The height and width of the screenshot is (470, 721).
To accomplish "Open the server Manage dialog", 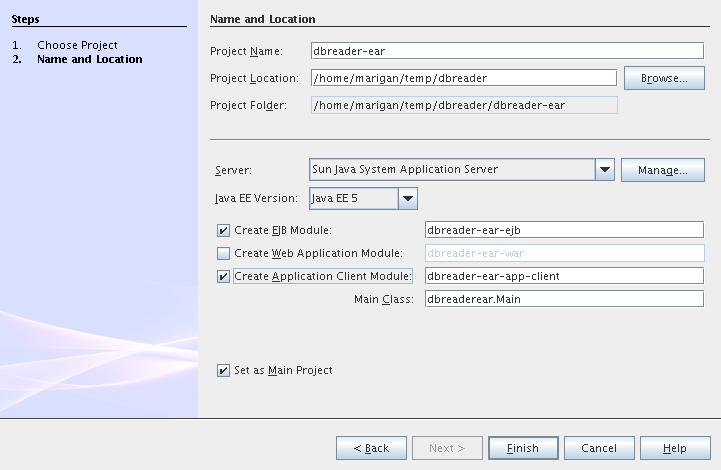I will tap(662, 170).
